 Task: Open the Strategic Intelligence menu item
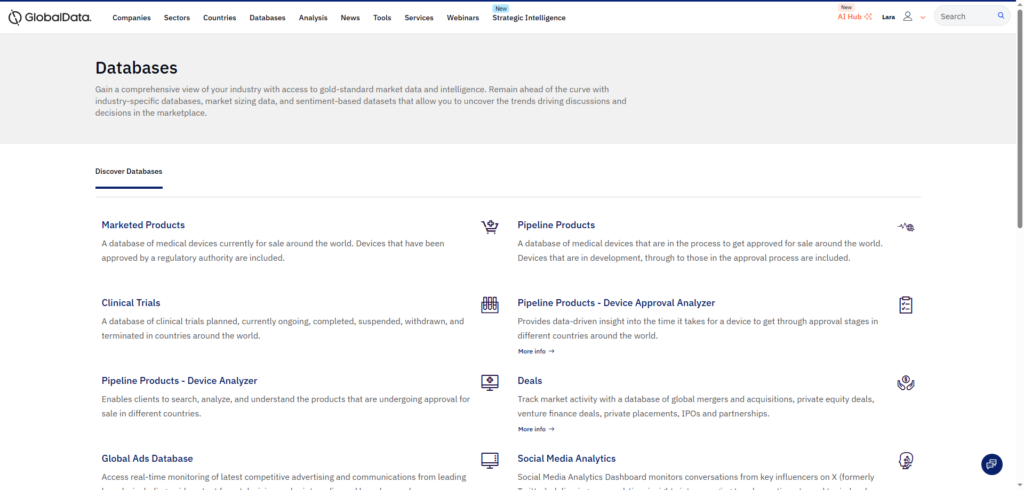(x=528, y=18)
